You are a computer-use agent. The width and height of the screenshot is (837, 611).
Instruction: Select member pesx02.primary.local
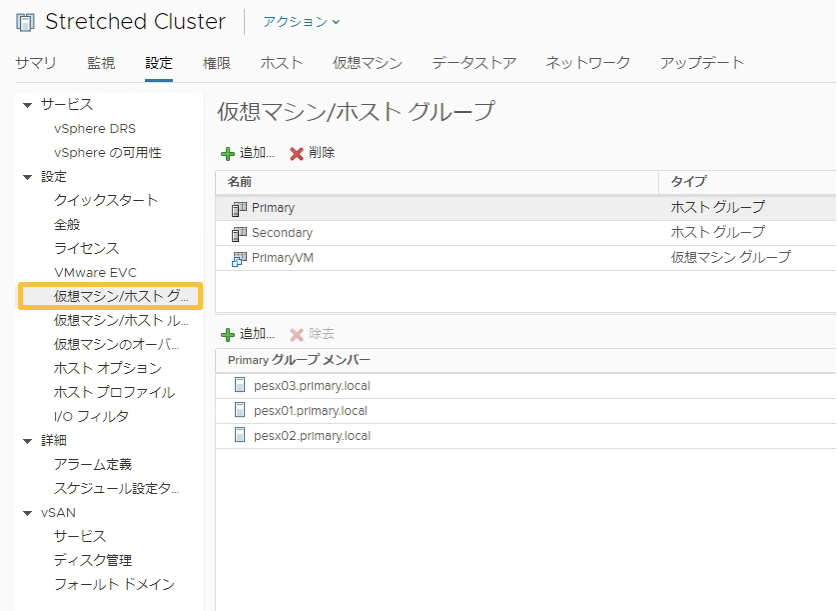(x=312, y=436)
